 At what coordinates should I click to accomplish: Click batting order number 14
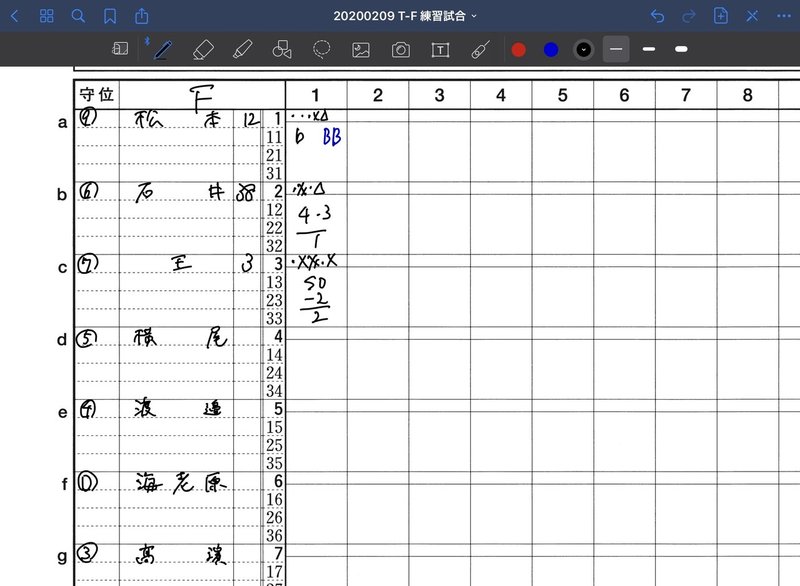pos(274,355)
